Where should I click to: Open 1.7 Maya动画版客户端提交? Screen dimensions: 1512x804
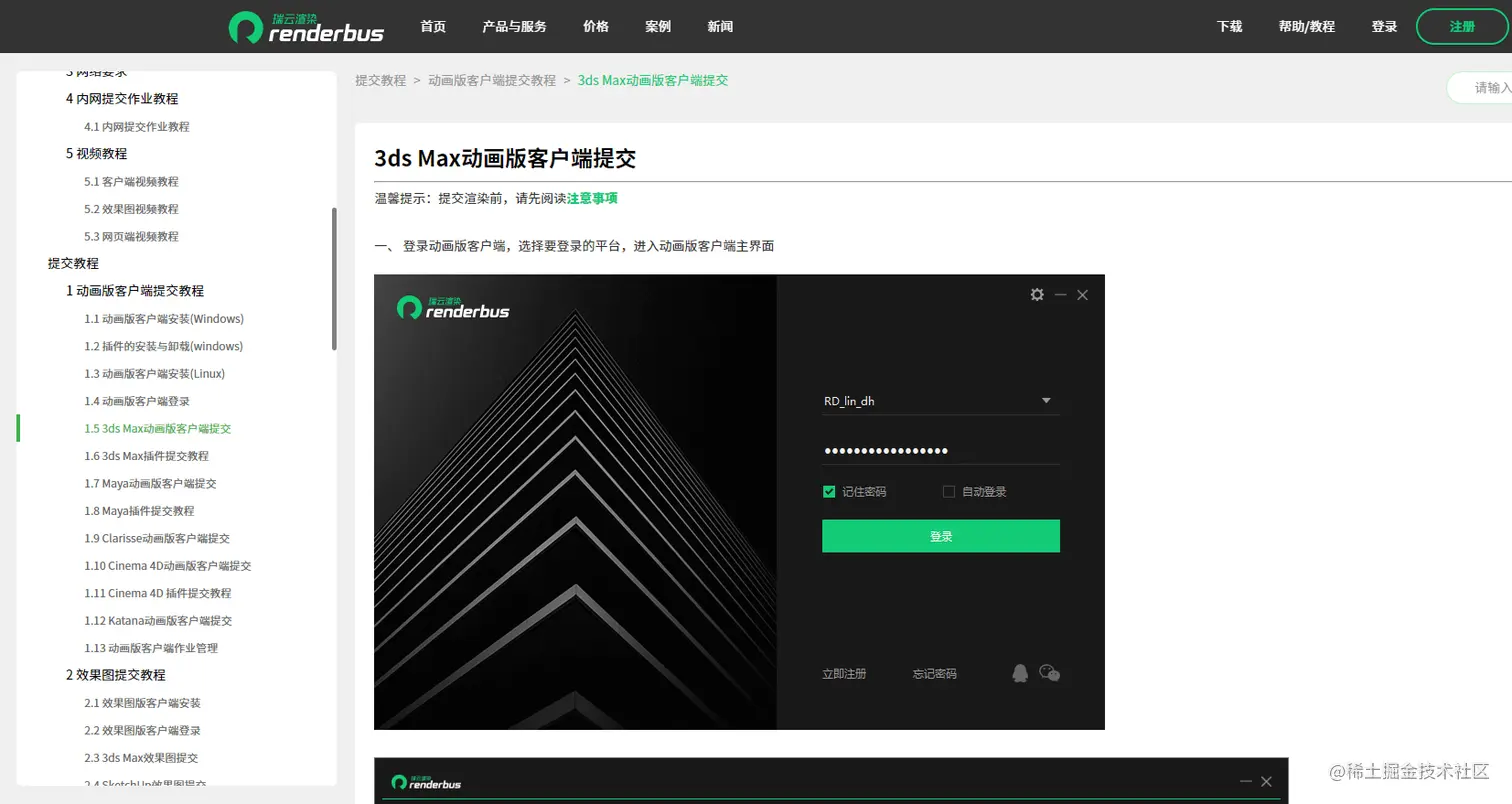click(x=150, y=483)
